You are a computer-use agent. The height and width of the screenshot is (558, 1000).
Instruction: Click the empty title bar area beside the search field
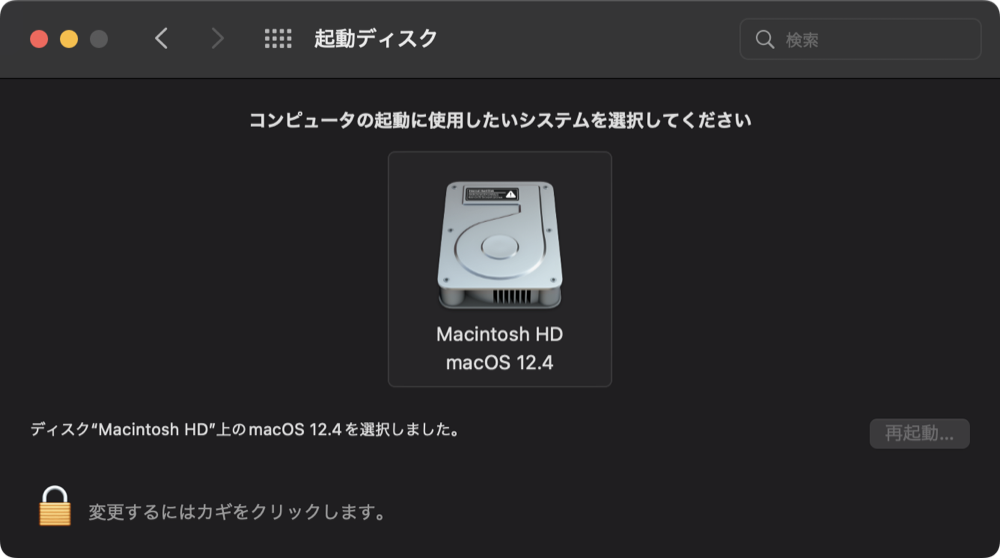point(587,39)
